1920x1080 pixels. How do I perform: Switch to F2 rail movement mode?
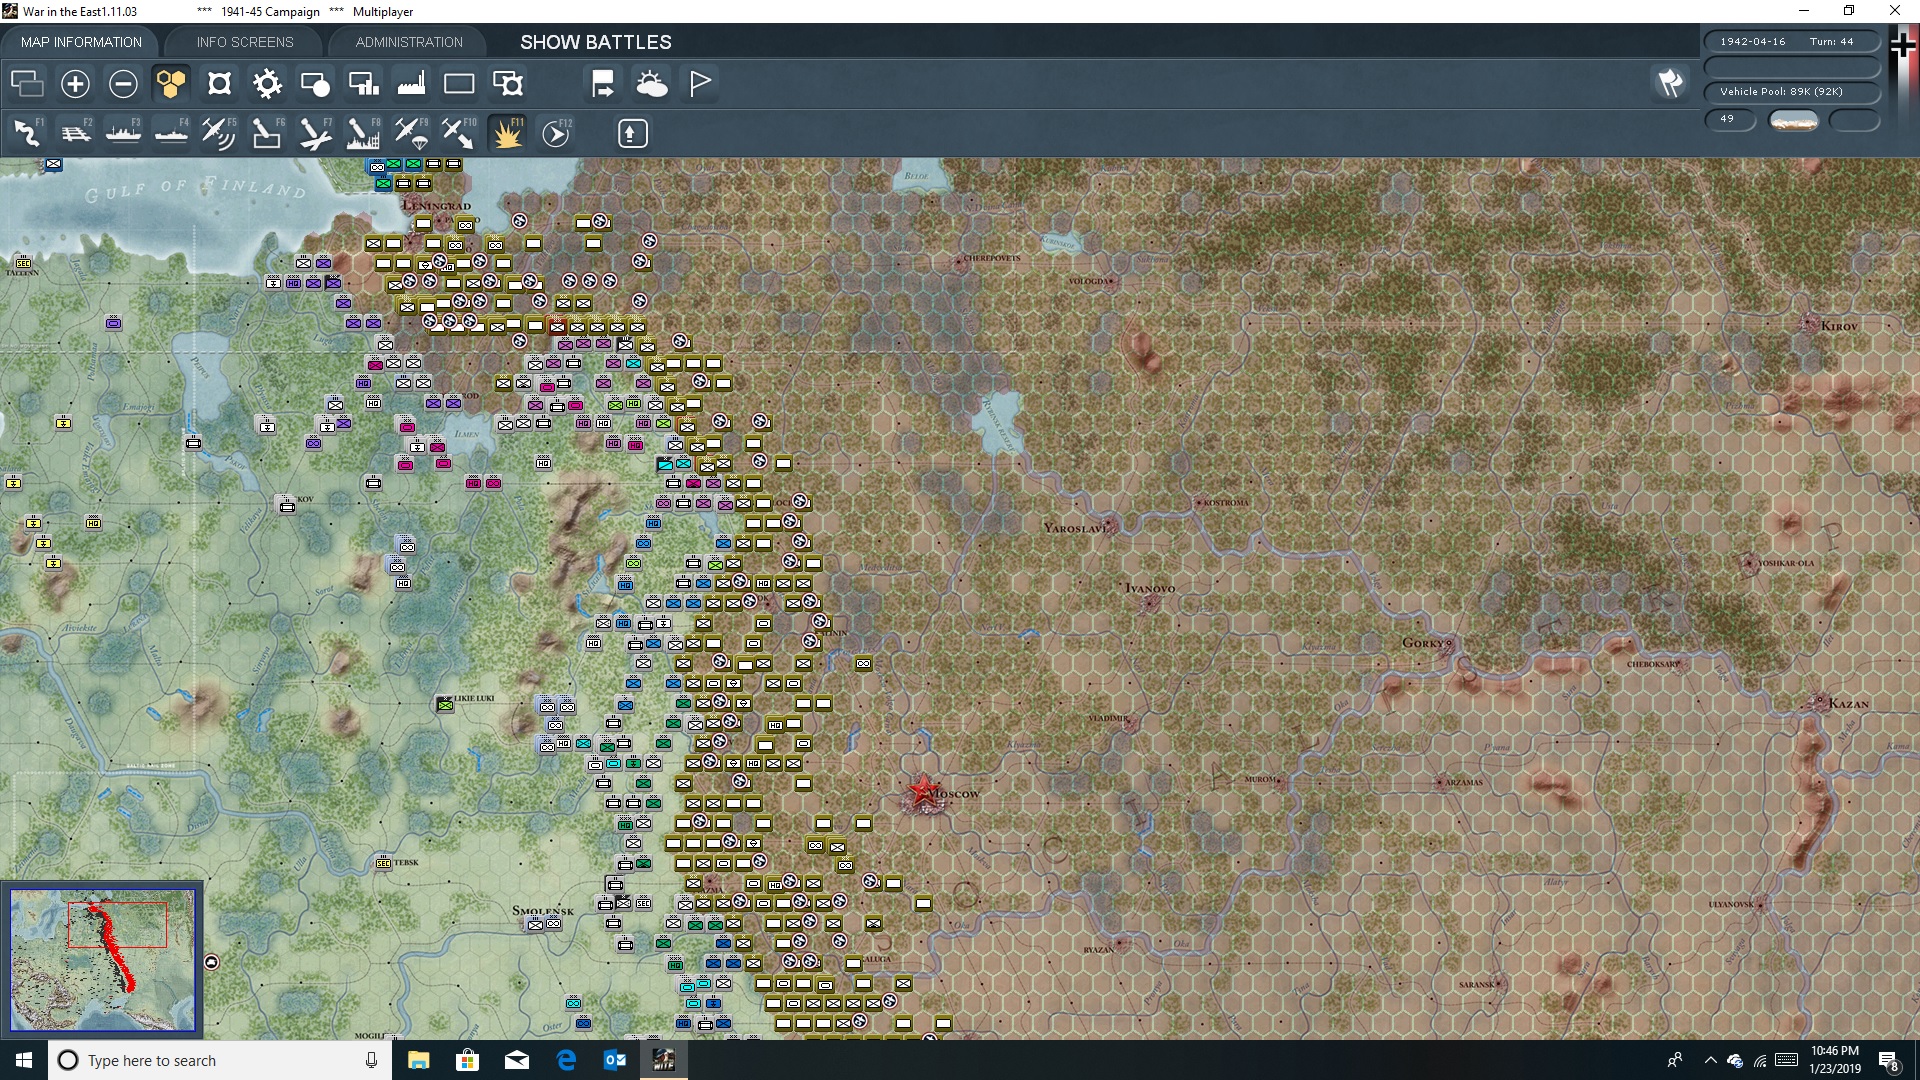coord(77,131)
